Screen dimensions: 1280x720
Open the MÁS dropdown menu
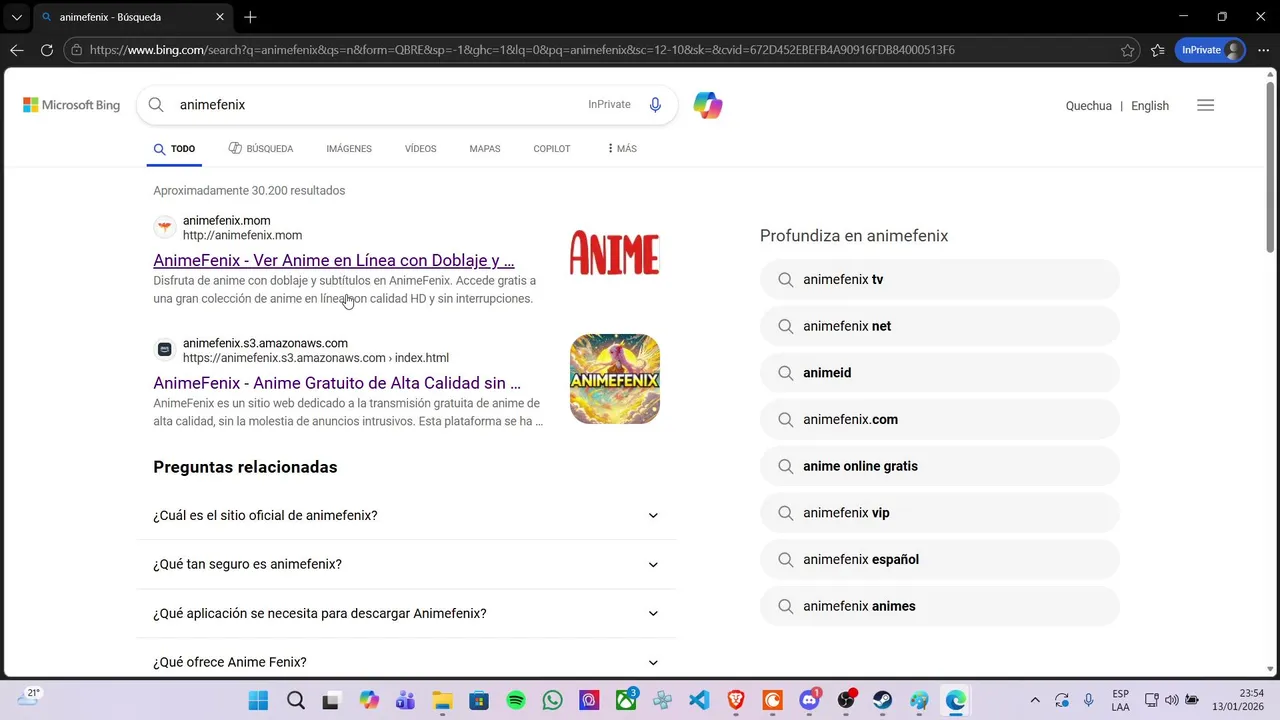pyautogui.click(x=622, y=149)
